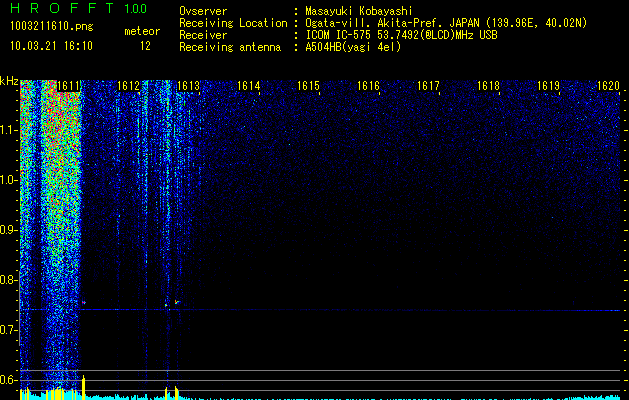This screenshot has width=629, height=400.
Task: Click the 1615 time marker
Action: (x=308, y=86)
